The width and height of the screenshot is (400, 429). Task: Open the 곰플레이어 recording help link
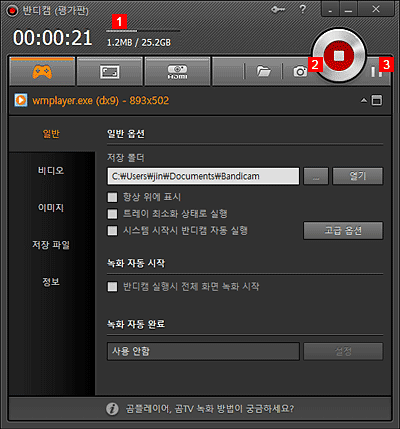point(210,409)
